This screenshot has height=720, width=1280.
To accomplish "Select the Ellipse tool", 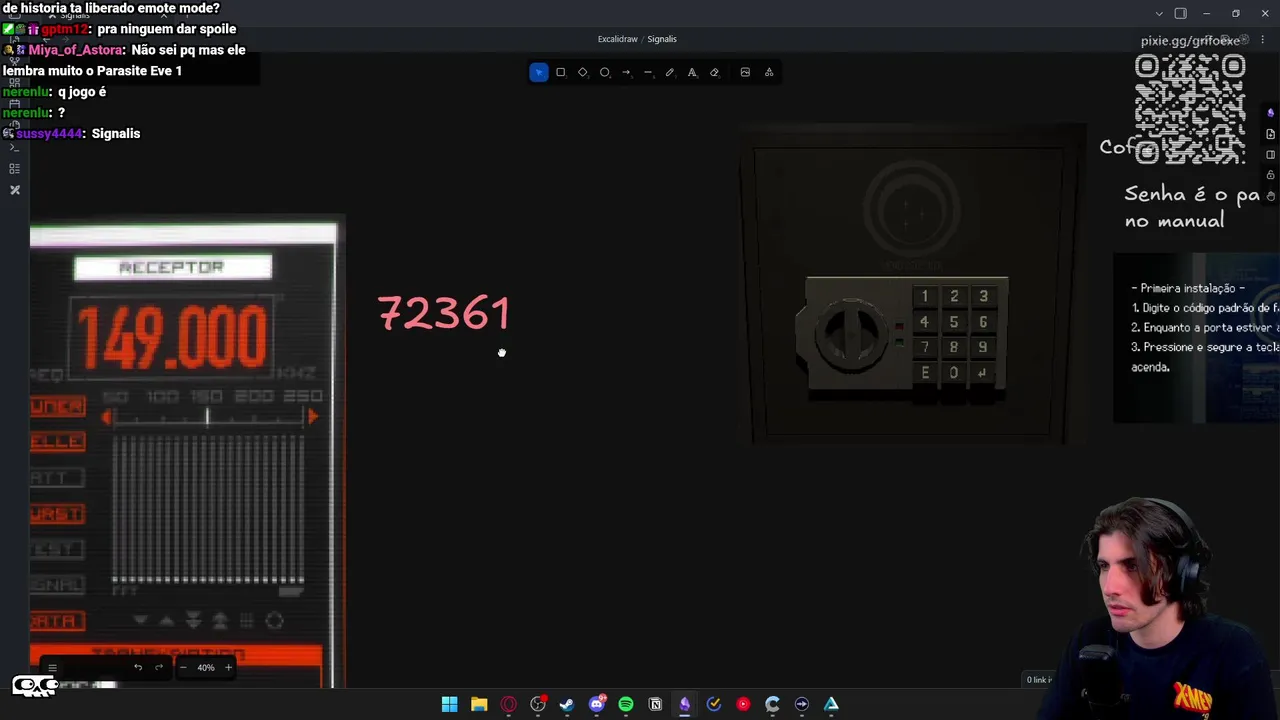I will pos(605,72).
